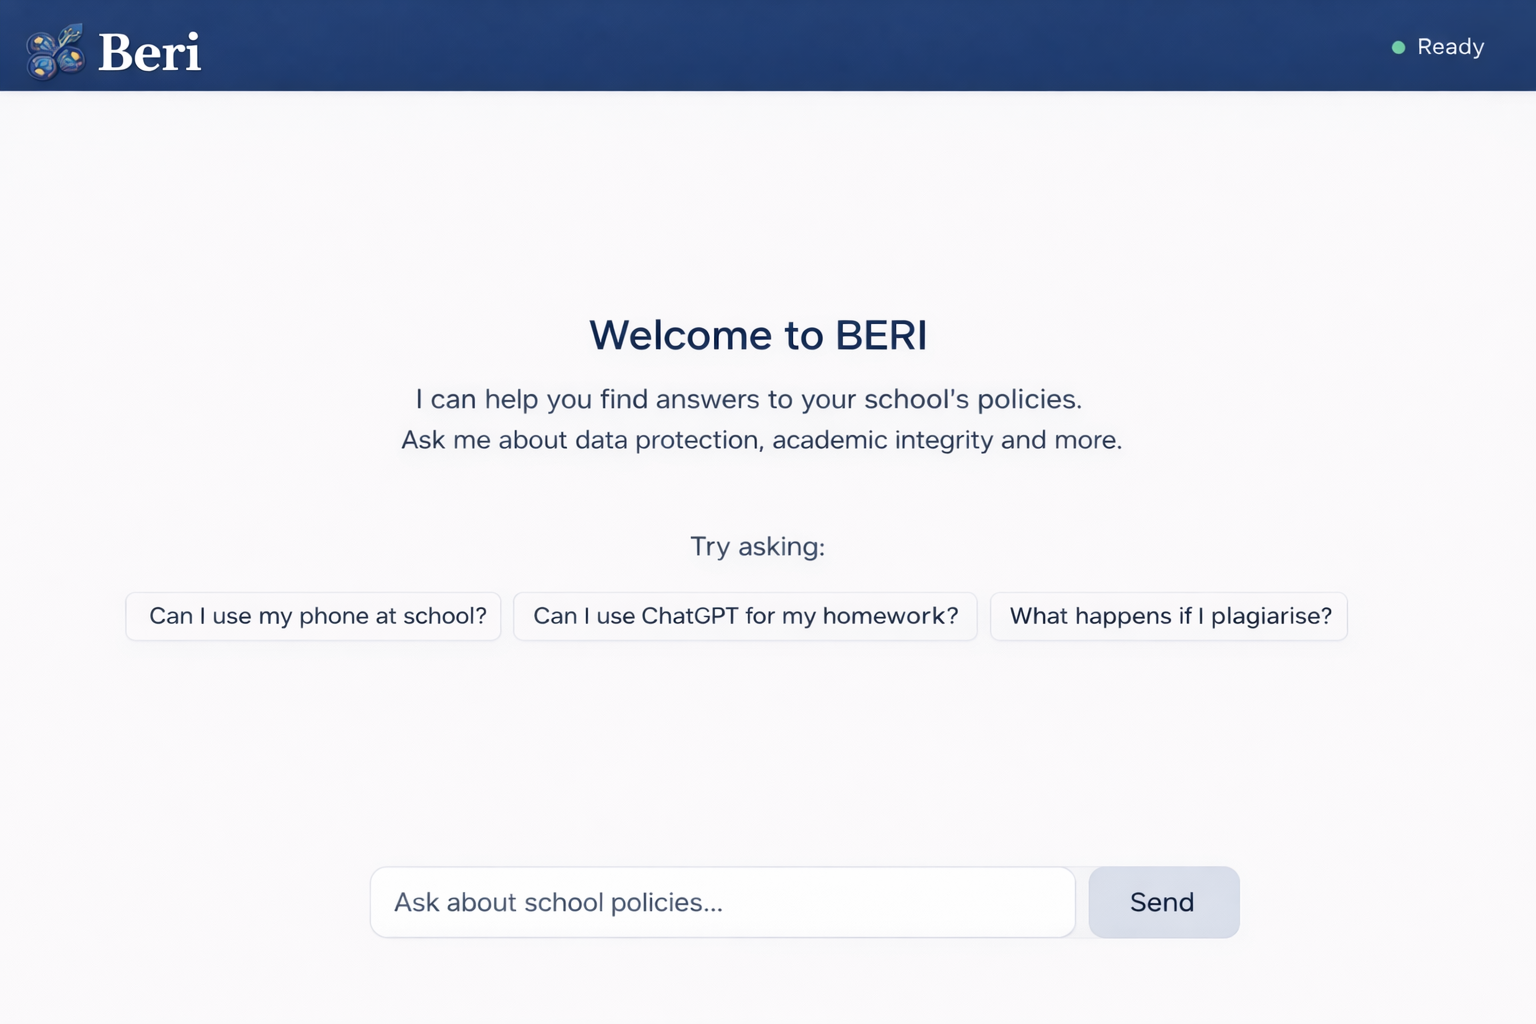The image size is (1536, 1024).
Task: Ask 'Can I use my phone at school?'
Action: 313,616
